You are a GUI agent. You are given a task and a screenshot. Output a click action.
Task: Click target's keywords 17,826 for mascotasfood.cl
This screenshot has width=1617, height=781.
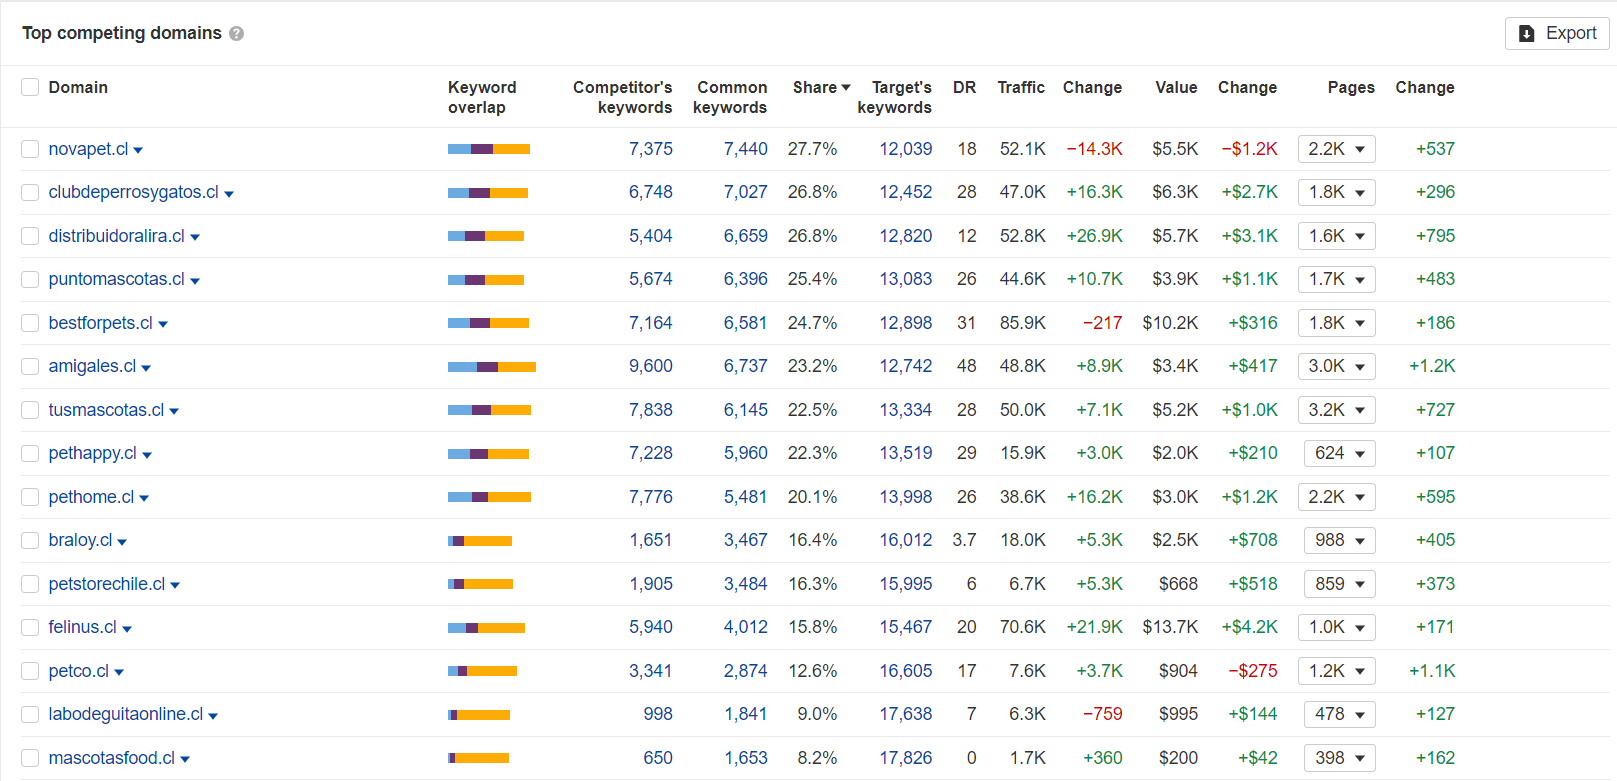pyautogui.click(x=906, y=758)
